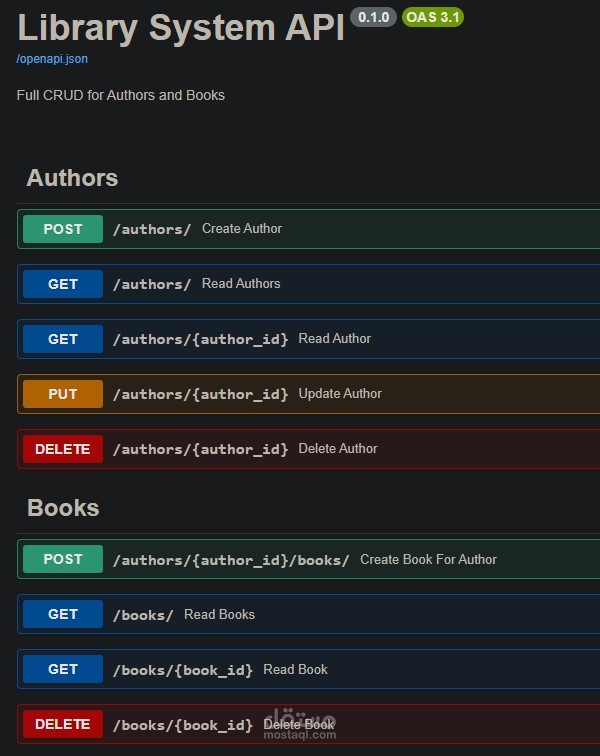Click the GET badge for Read Author
The image size is (600, 756).
point(63,339)
